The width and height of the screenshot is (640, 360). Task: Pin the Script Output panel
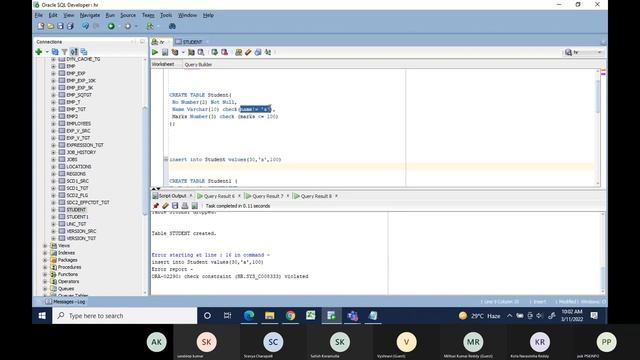tap(156, 206)
